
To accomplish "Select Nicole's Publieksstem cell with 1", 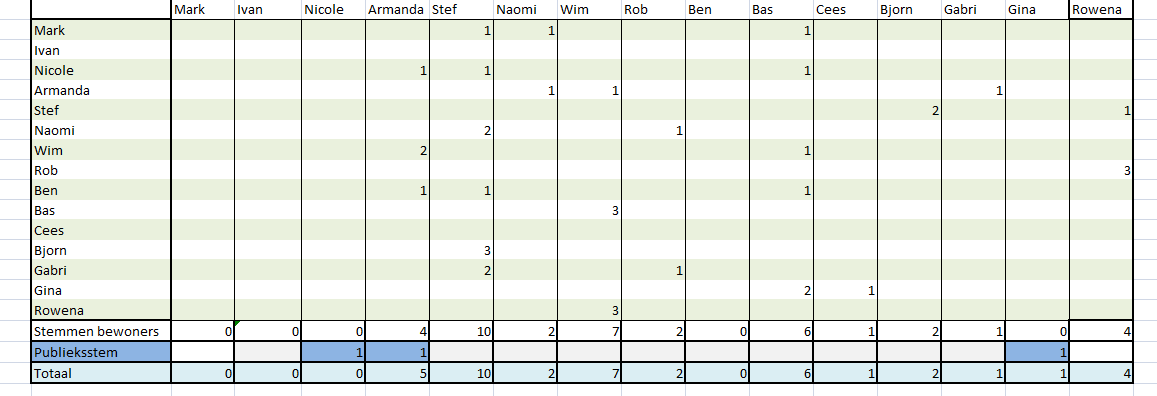I will [333, 352].
